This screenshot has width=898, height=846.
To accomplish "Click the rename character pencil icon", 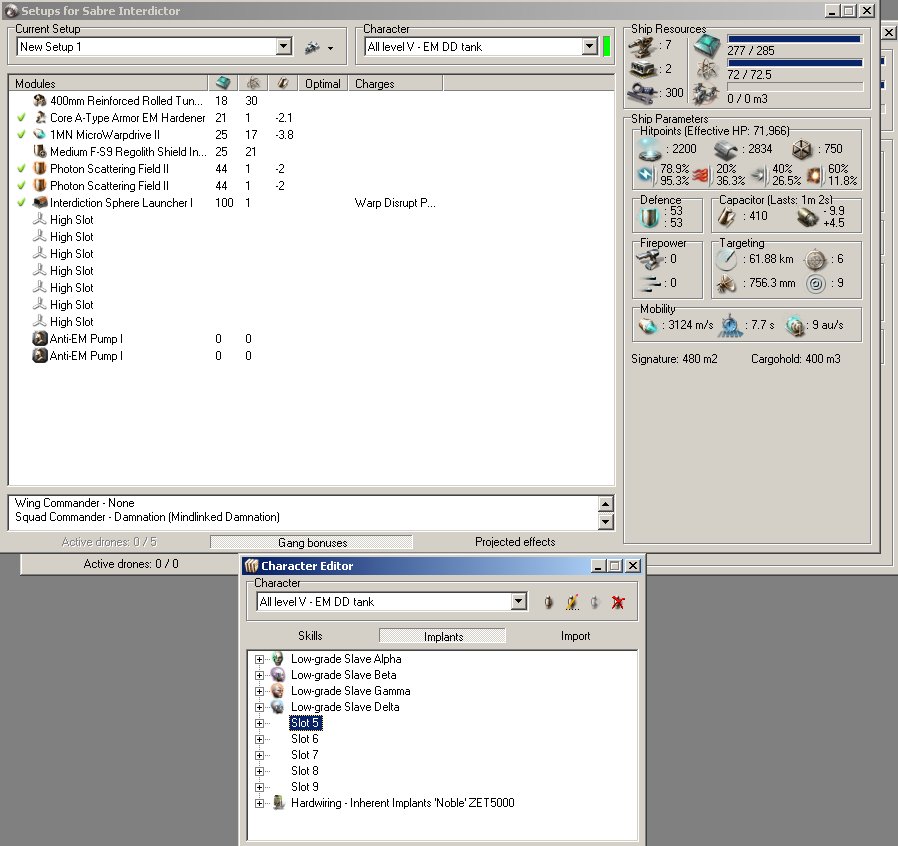I will click(572, 602).
